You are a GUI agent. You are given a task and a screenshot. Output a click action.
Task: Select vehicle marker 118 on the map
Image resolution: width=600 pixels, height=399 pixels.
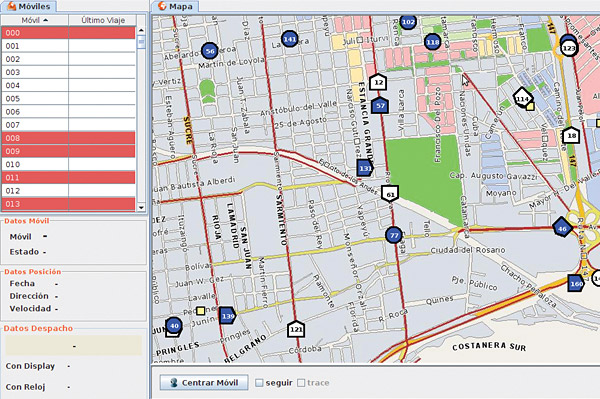click(x=432, y=42)
